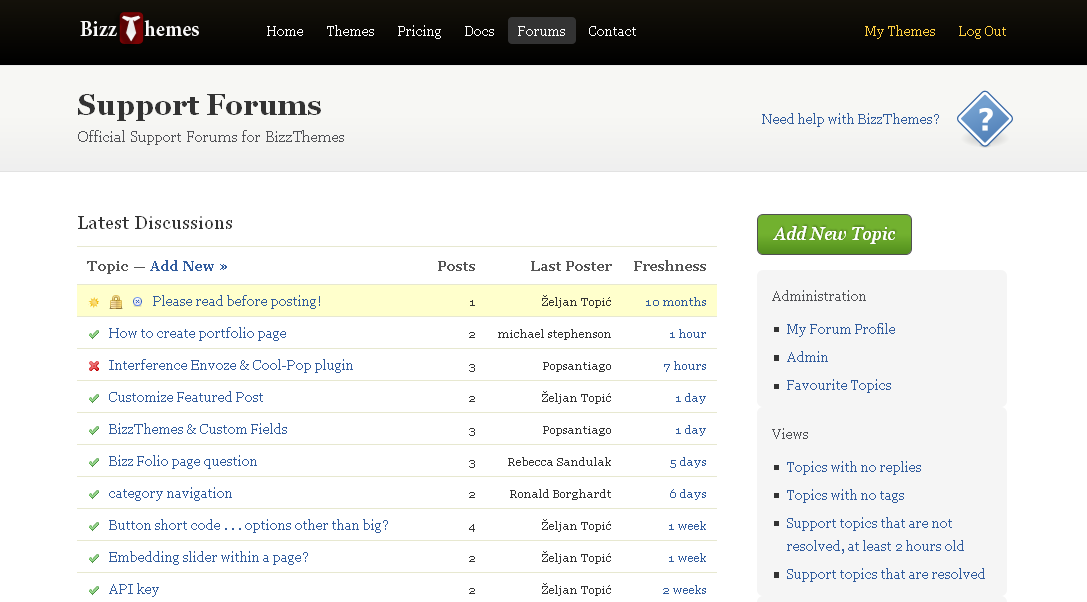Open the 'API key' topic
The height and width of the screenshot is (602, 1087).
[133, 589]
